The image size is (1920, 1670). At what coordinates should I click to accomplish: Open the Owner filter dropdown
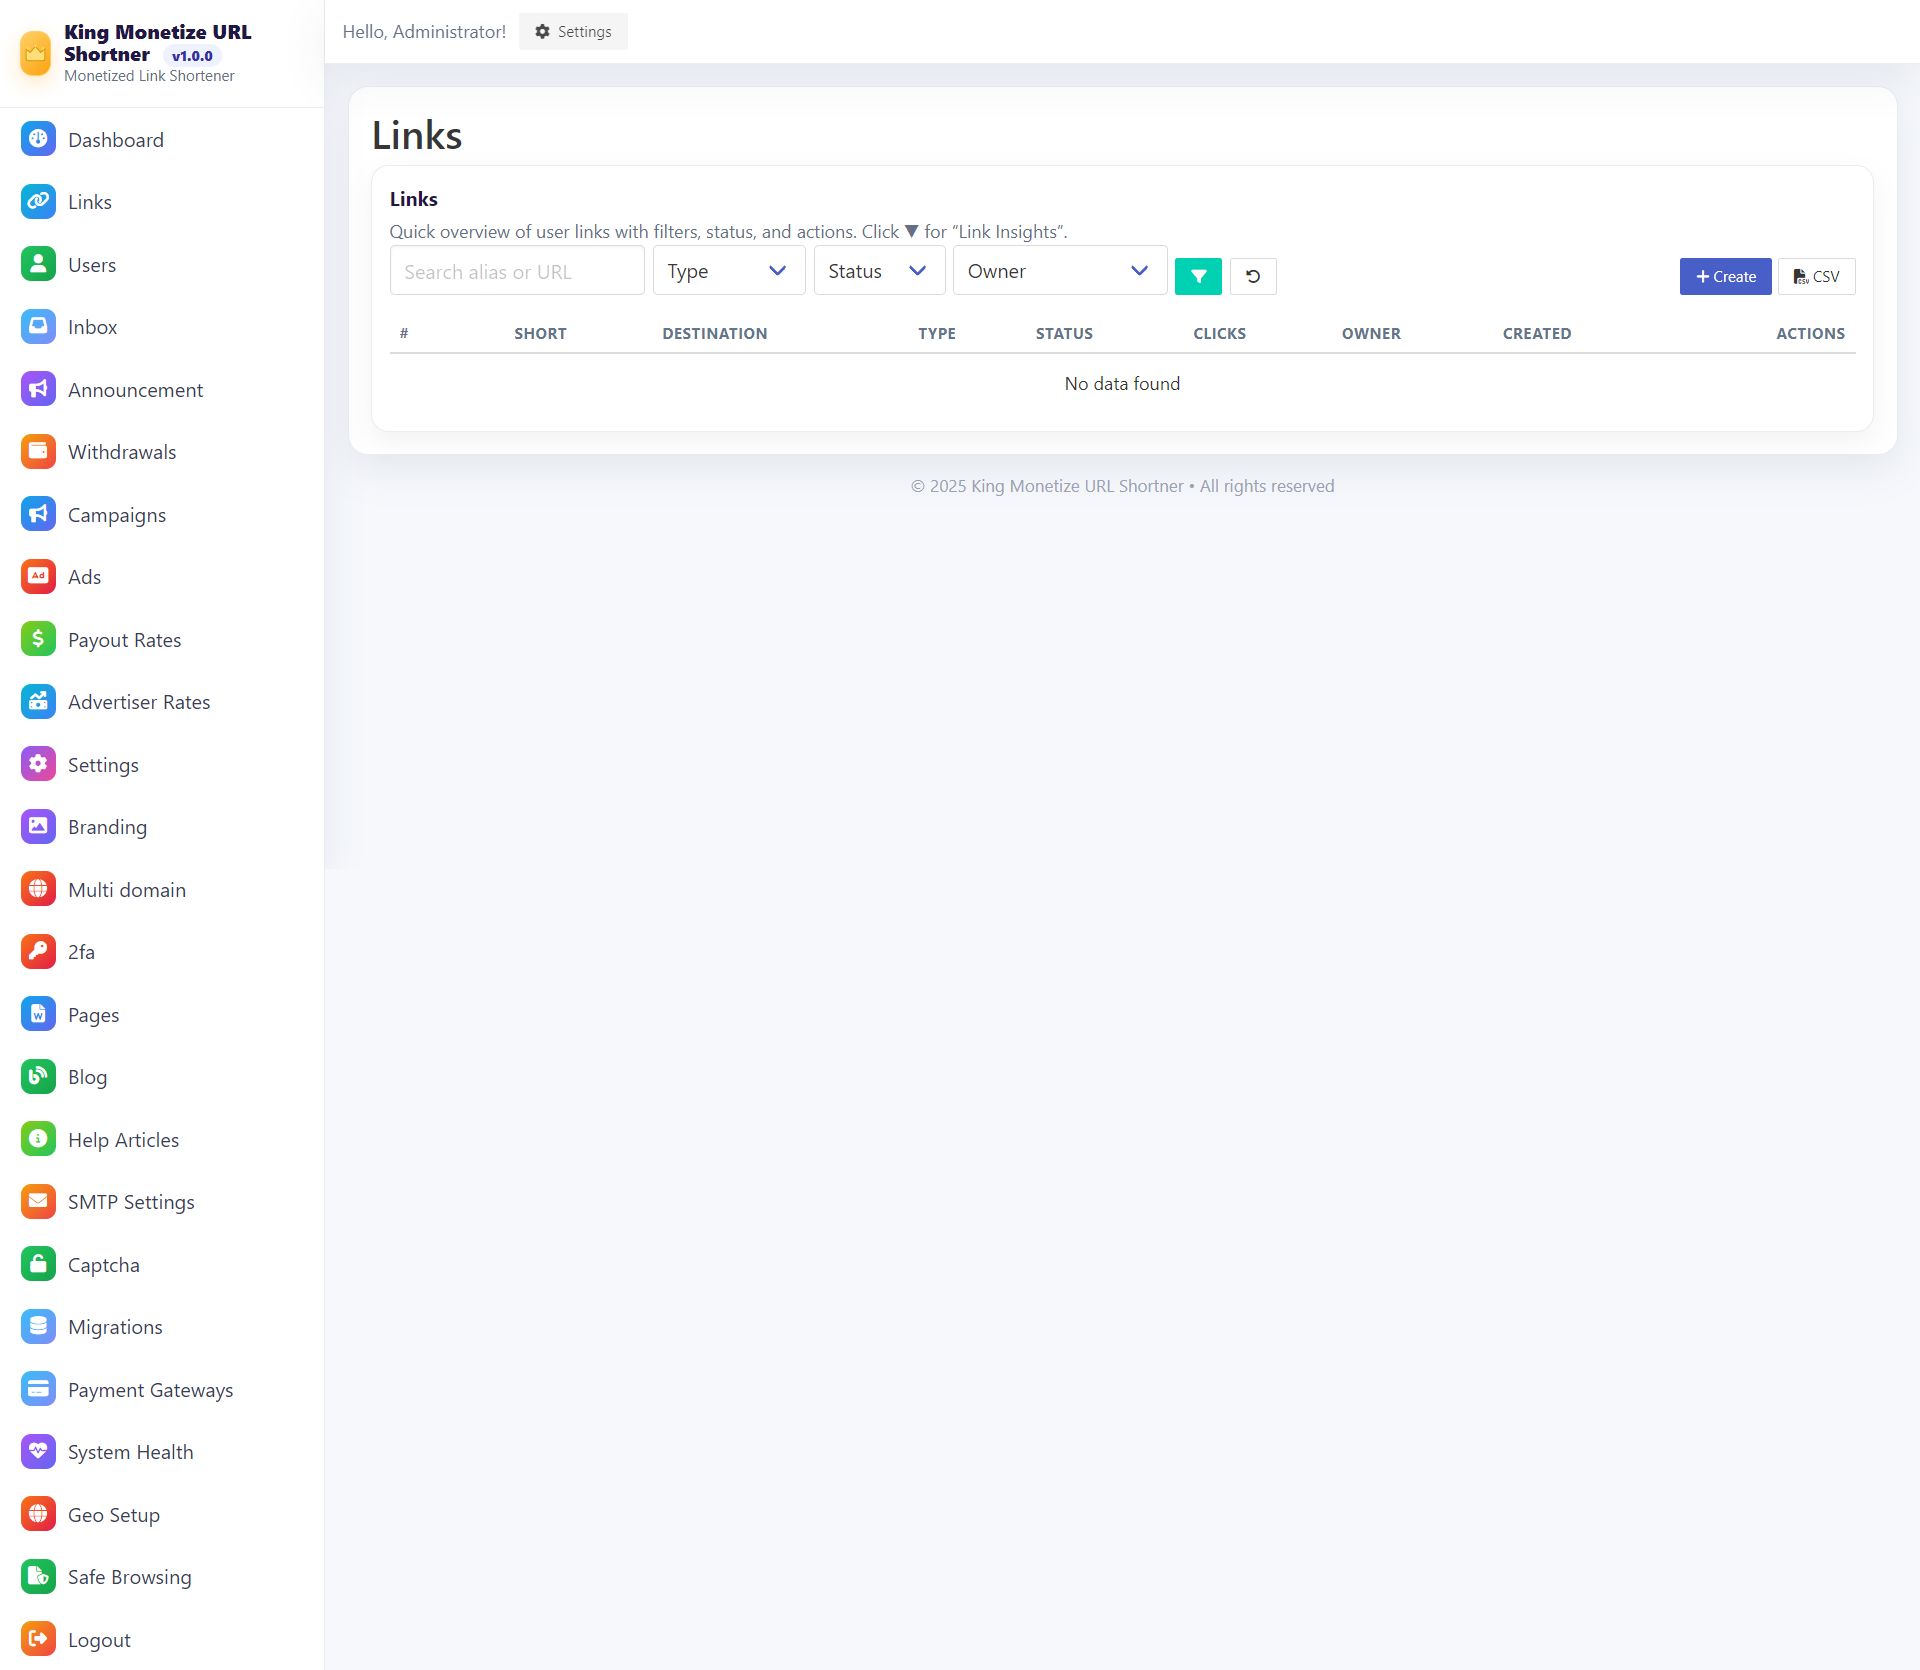tap(1059, 271)
